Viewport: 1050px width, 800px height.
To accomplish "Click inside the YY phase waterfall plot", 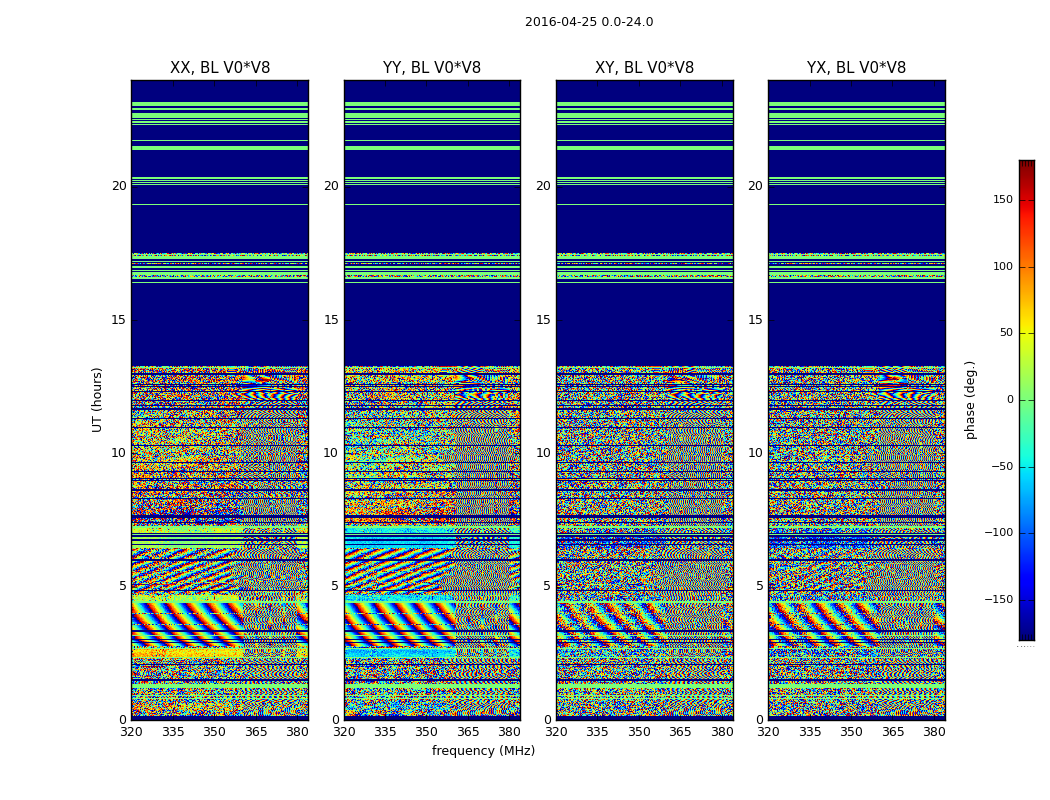I will point(432,400).
